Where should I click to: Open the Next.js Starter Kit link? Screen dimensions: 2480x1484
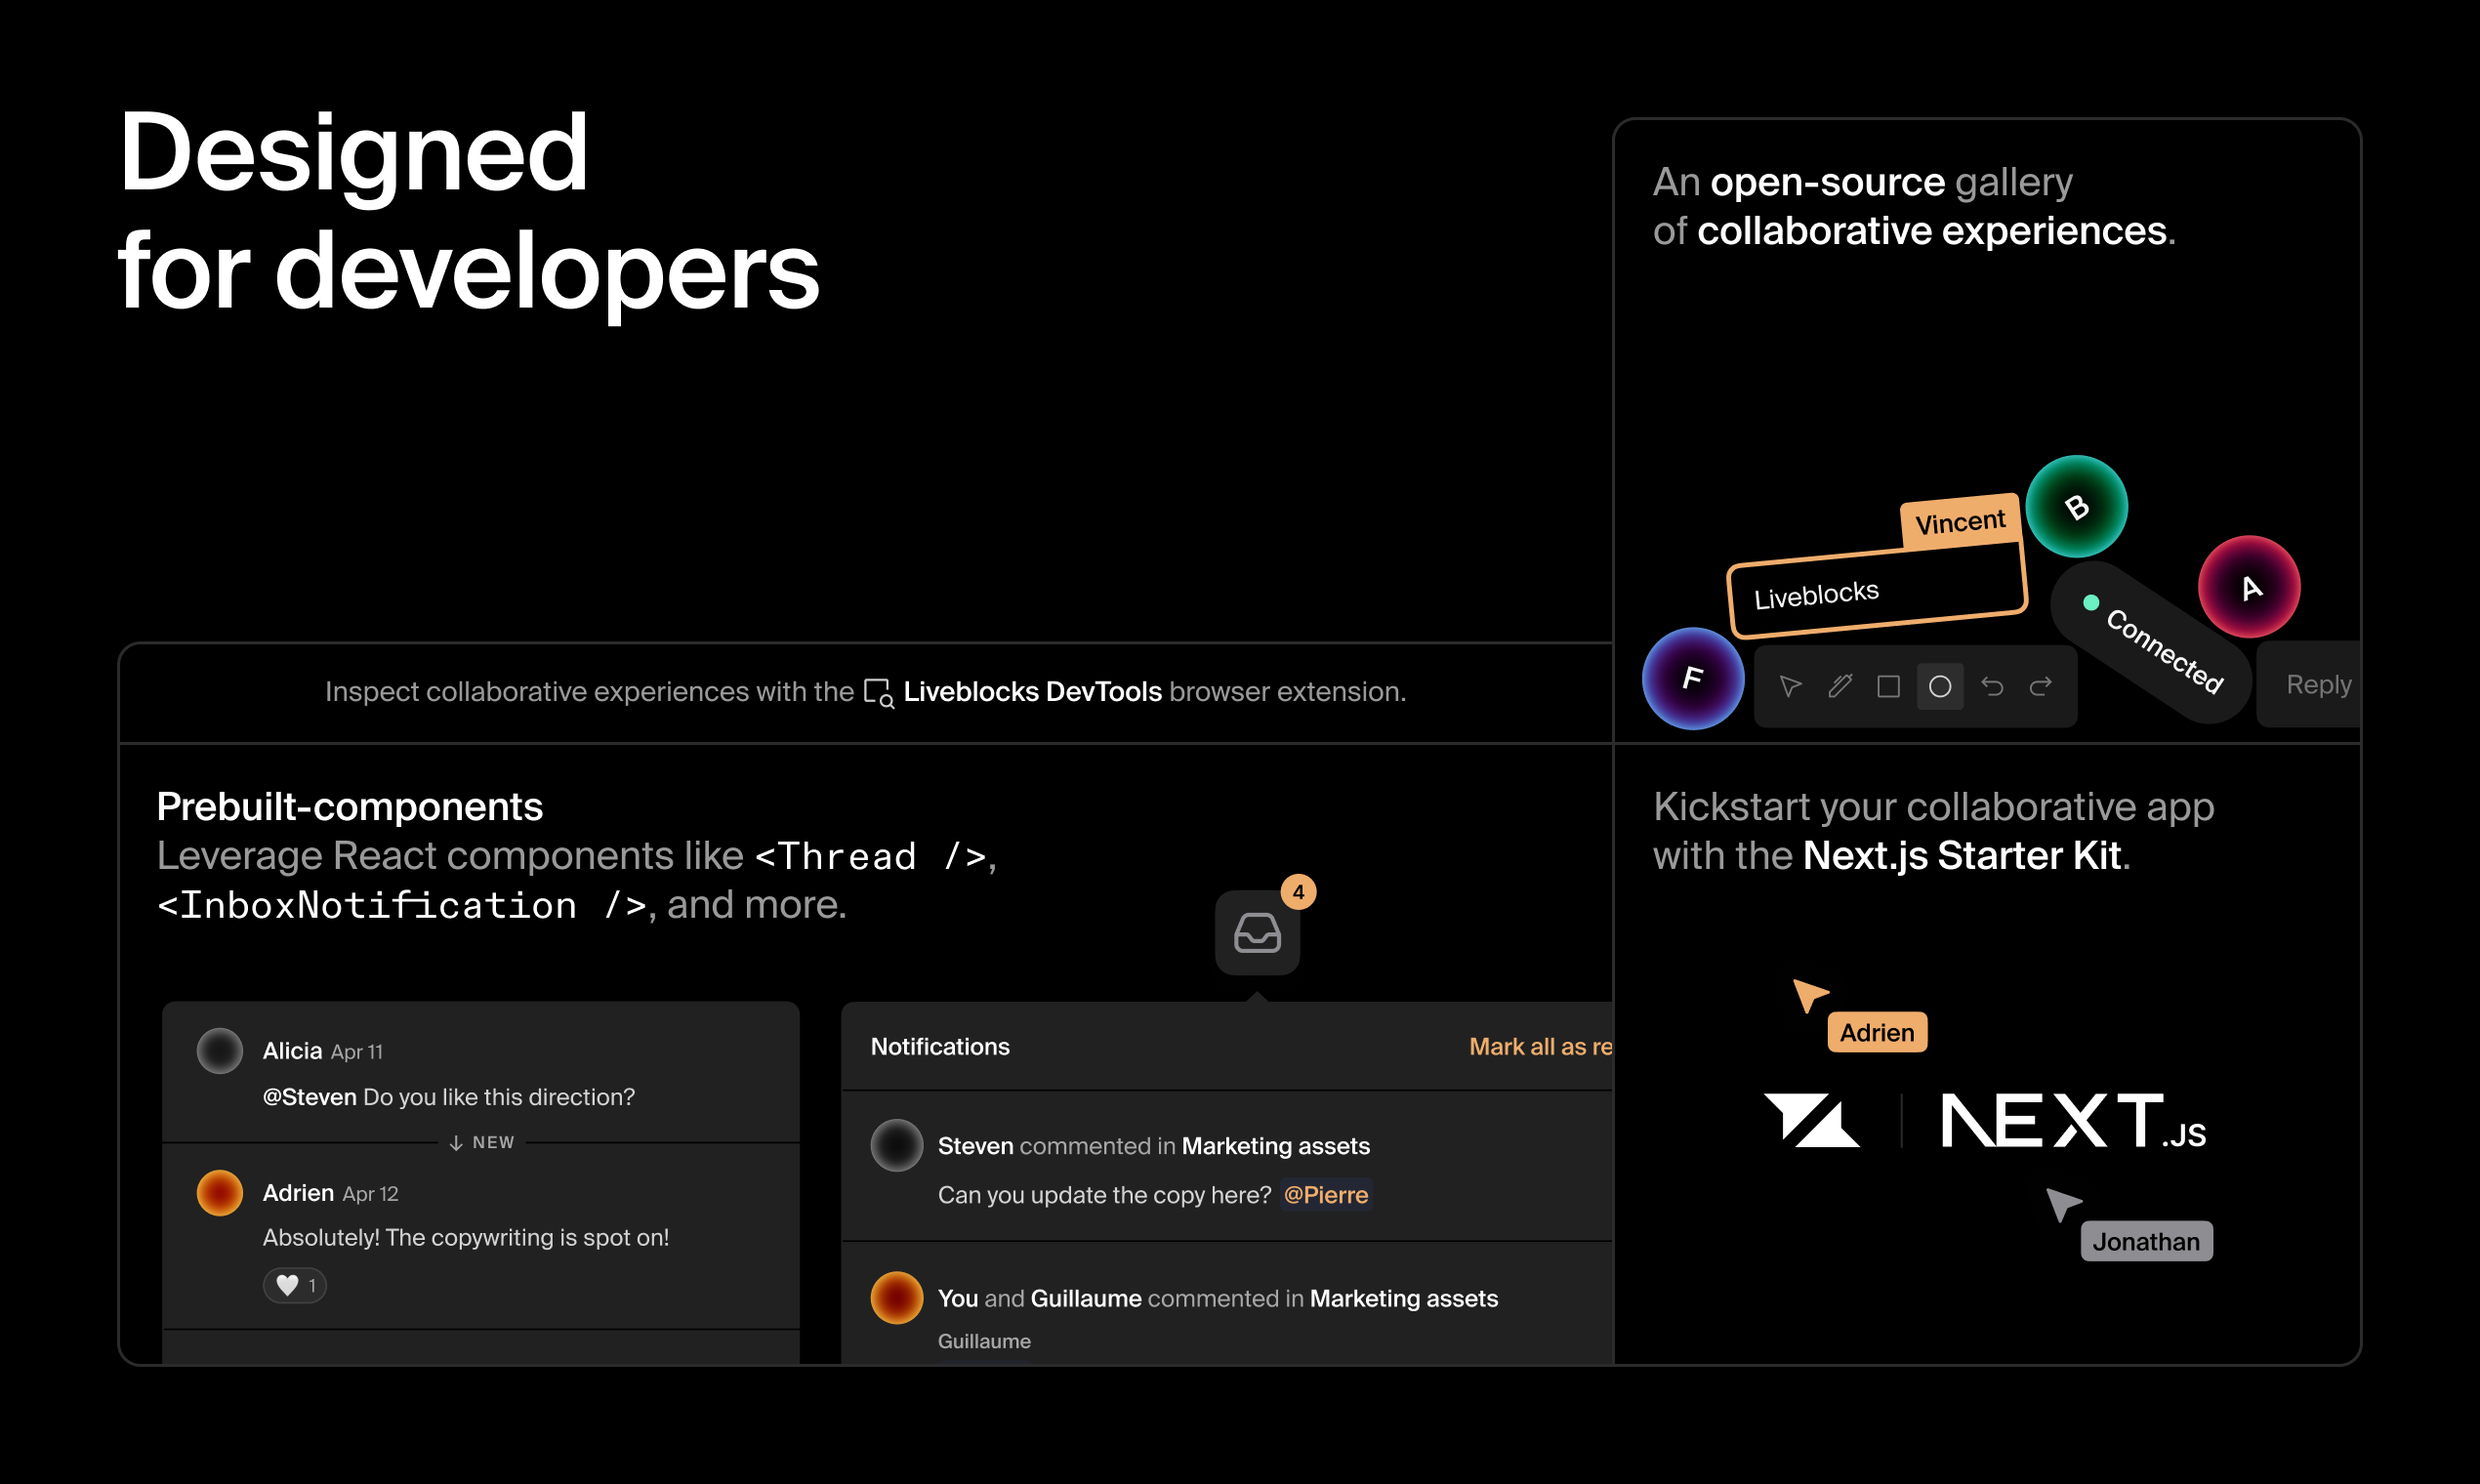pos(1962,856)
